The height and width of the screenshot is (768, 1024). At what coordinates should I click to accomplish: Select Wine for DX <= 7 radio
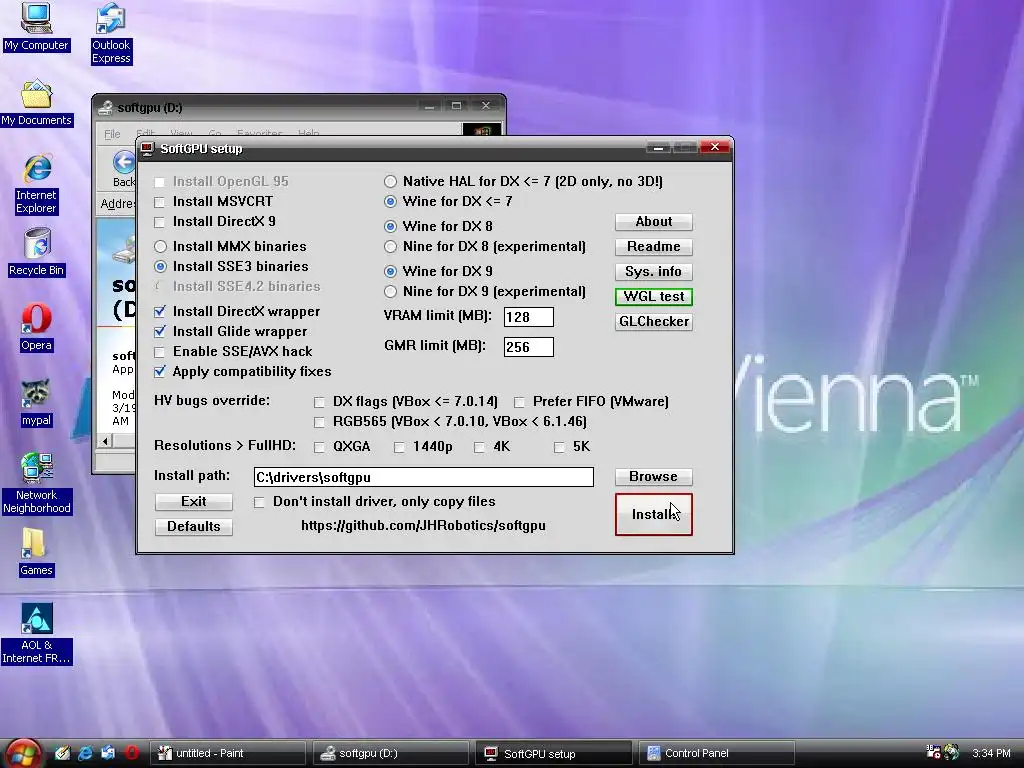[391, 201]
